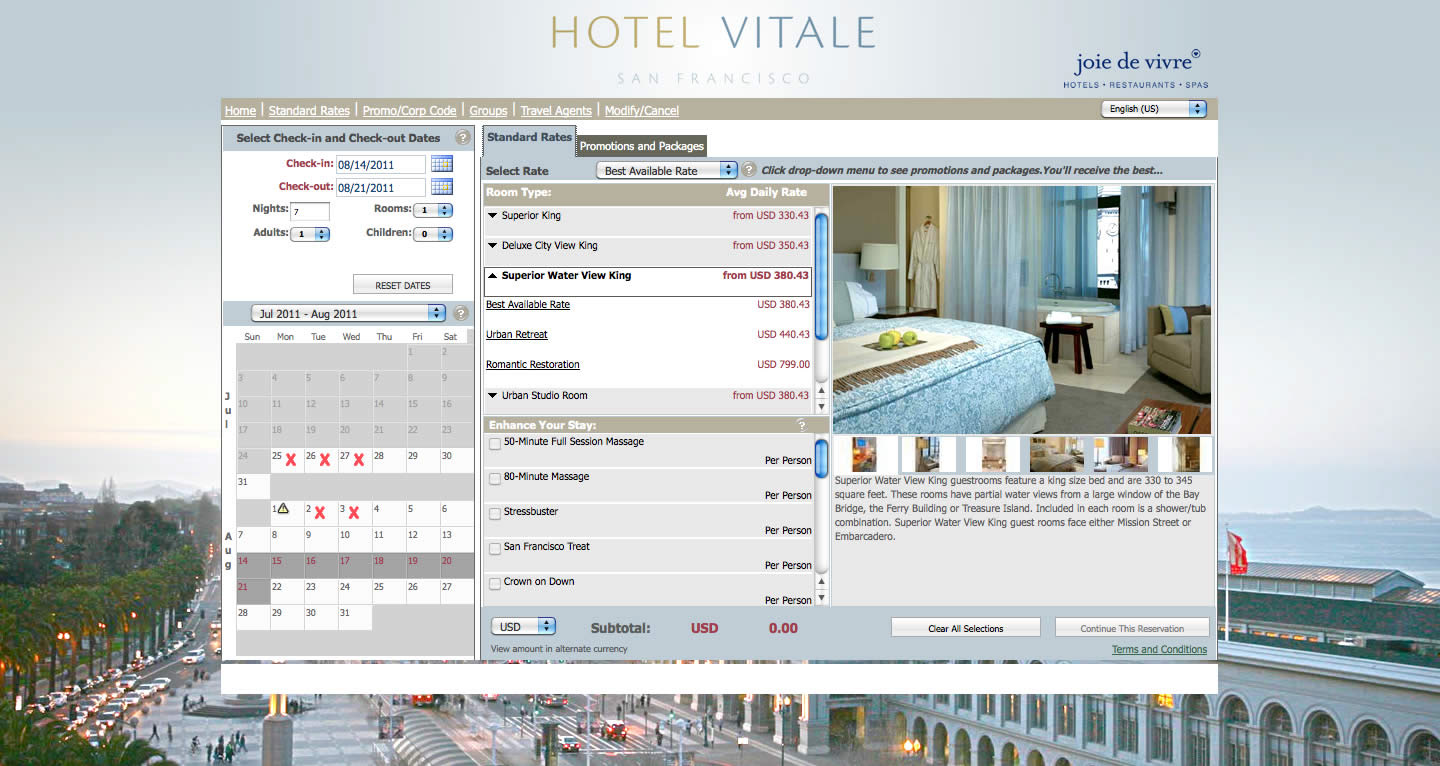Open Modify/Cancel navigation link
The image size is (1440, 766).
(x=642, y=111)
